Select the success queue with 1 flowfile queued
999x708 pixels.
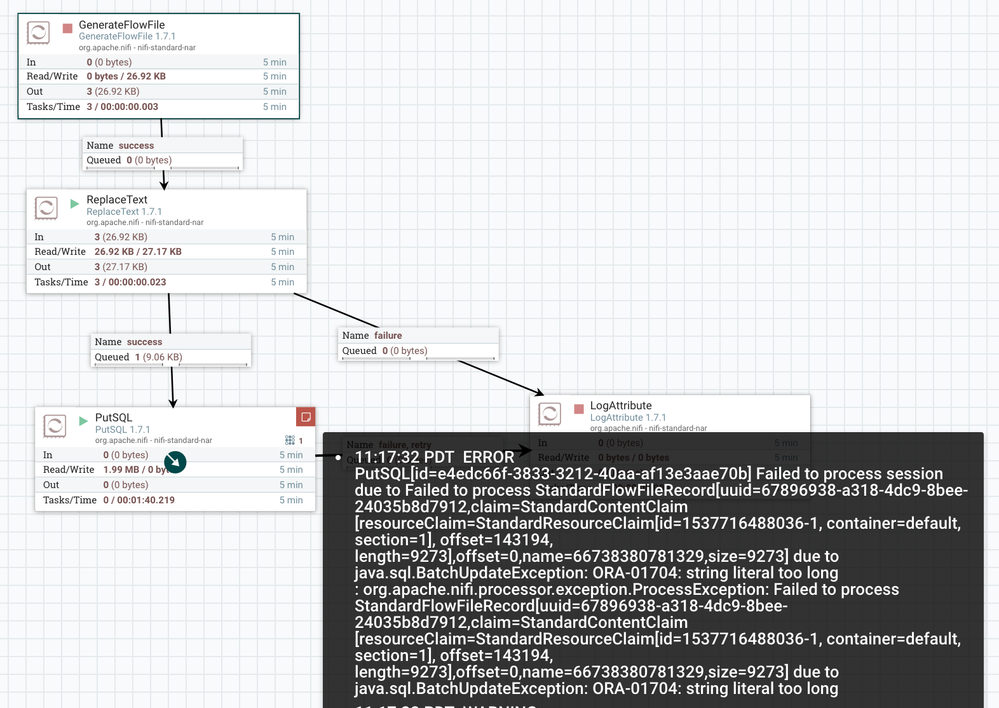(x=171, y=350)
